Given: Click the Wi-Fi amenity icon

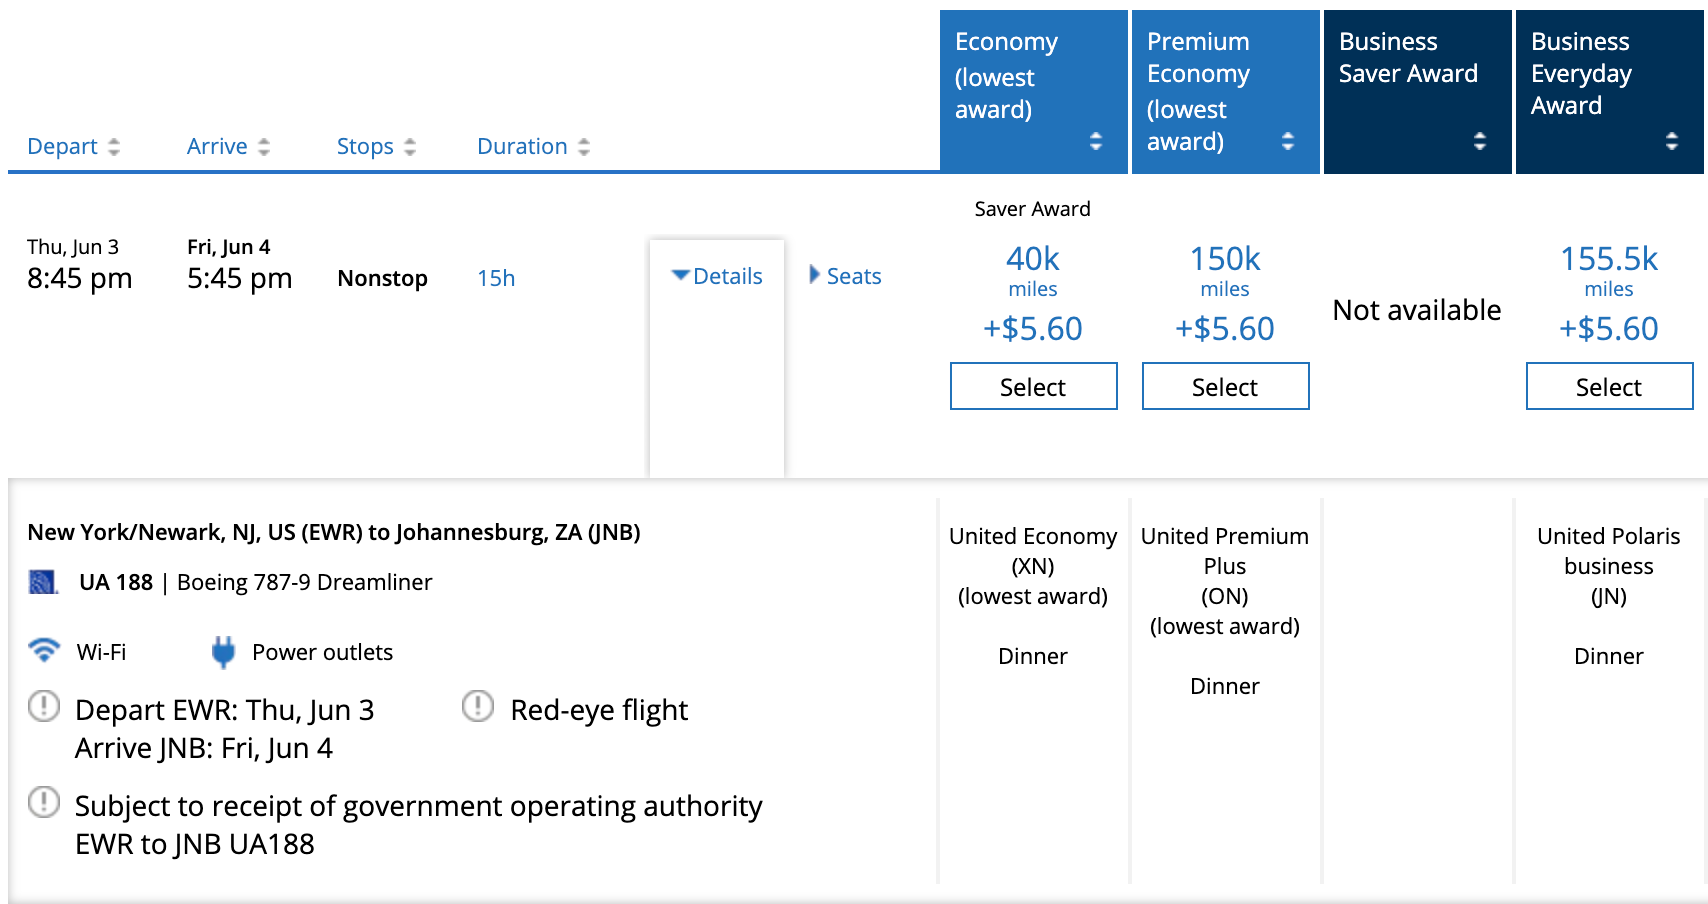Looking at the screenshot, I should 44,651.
